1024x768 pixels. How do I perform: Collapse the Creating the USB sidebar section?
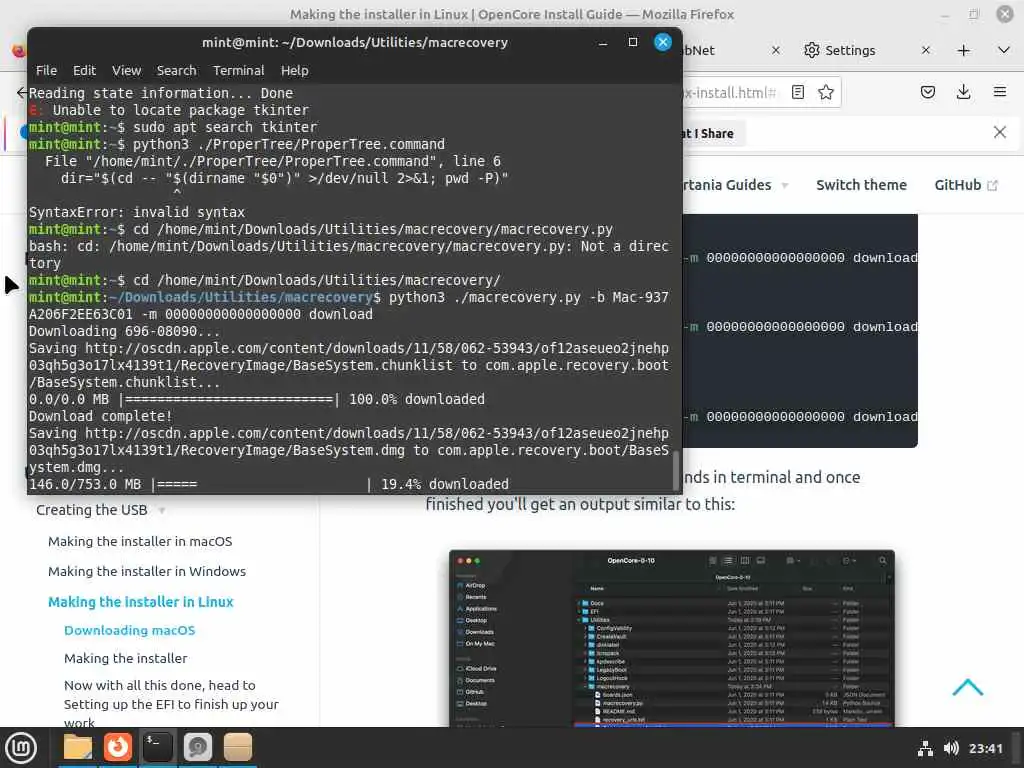pyautogui.click(x=101, y=510)
